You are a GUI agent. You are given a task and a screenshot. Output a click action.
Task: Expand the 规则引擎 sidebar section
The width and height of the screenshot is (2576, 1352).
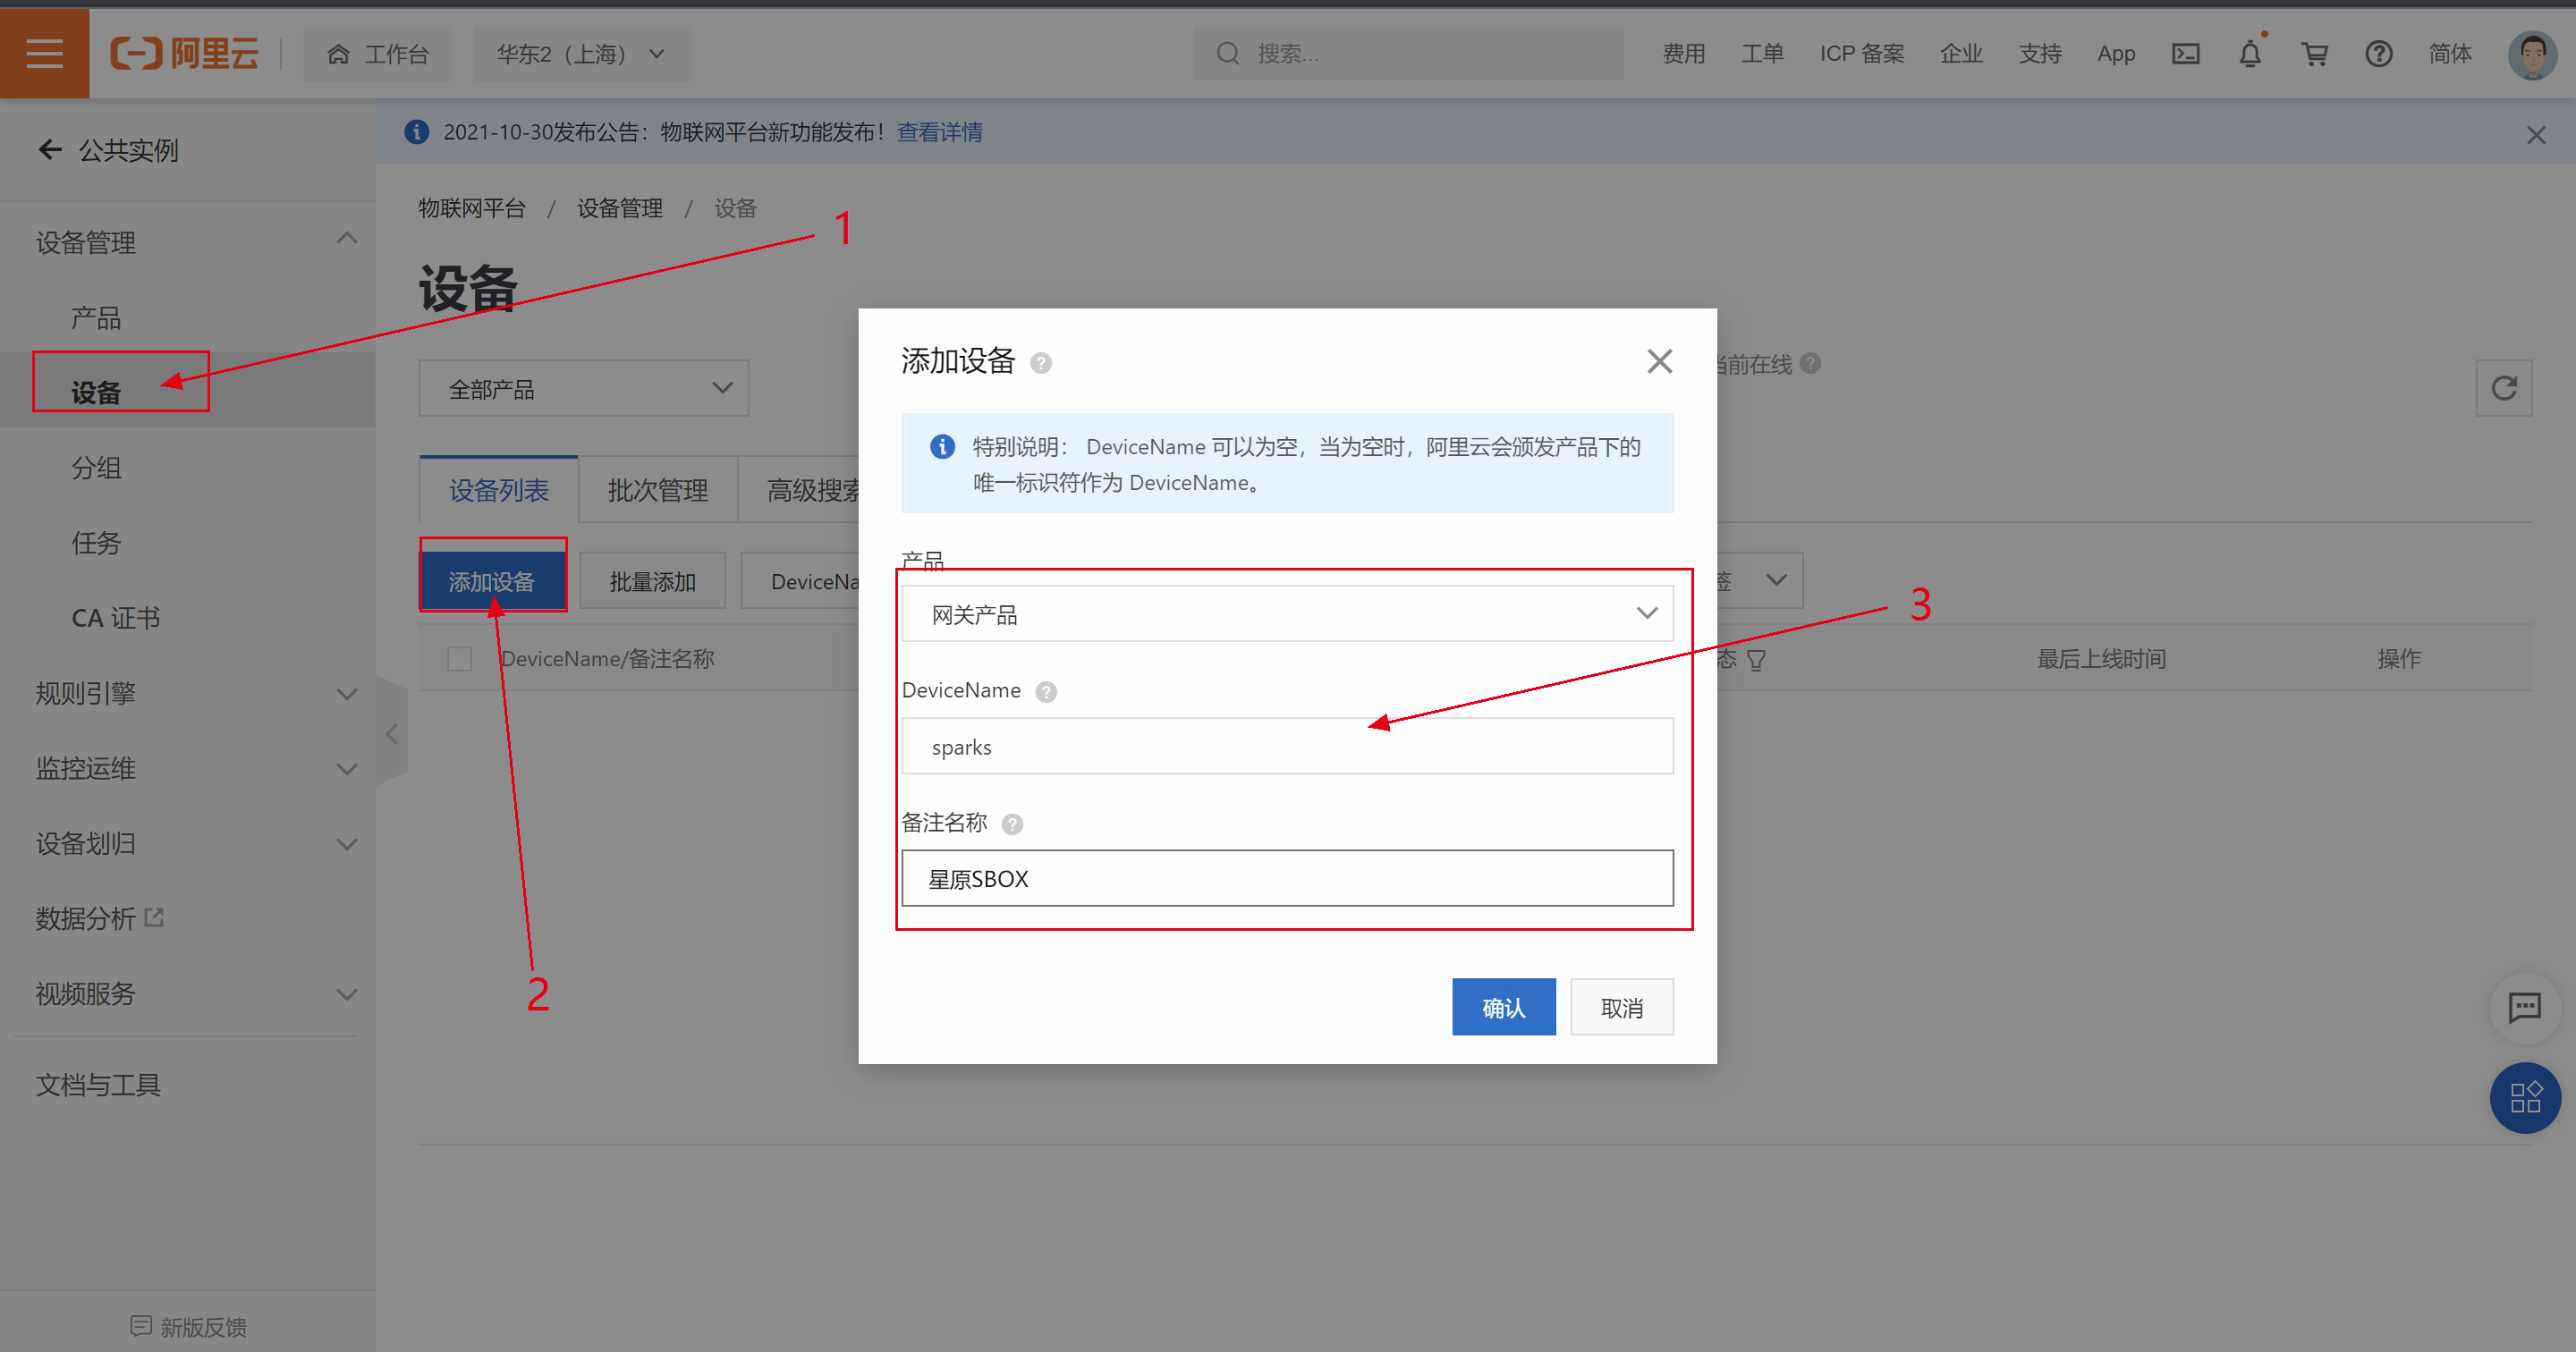click(x=196, y=693)
